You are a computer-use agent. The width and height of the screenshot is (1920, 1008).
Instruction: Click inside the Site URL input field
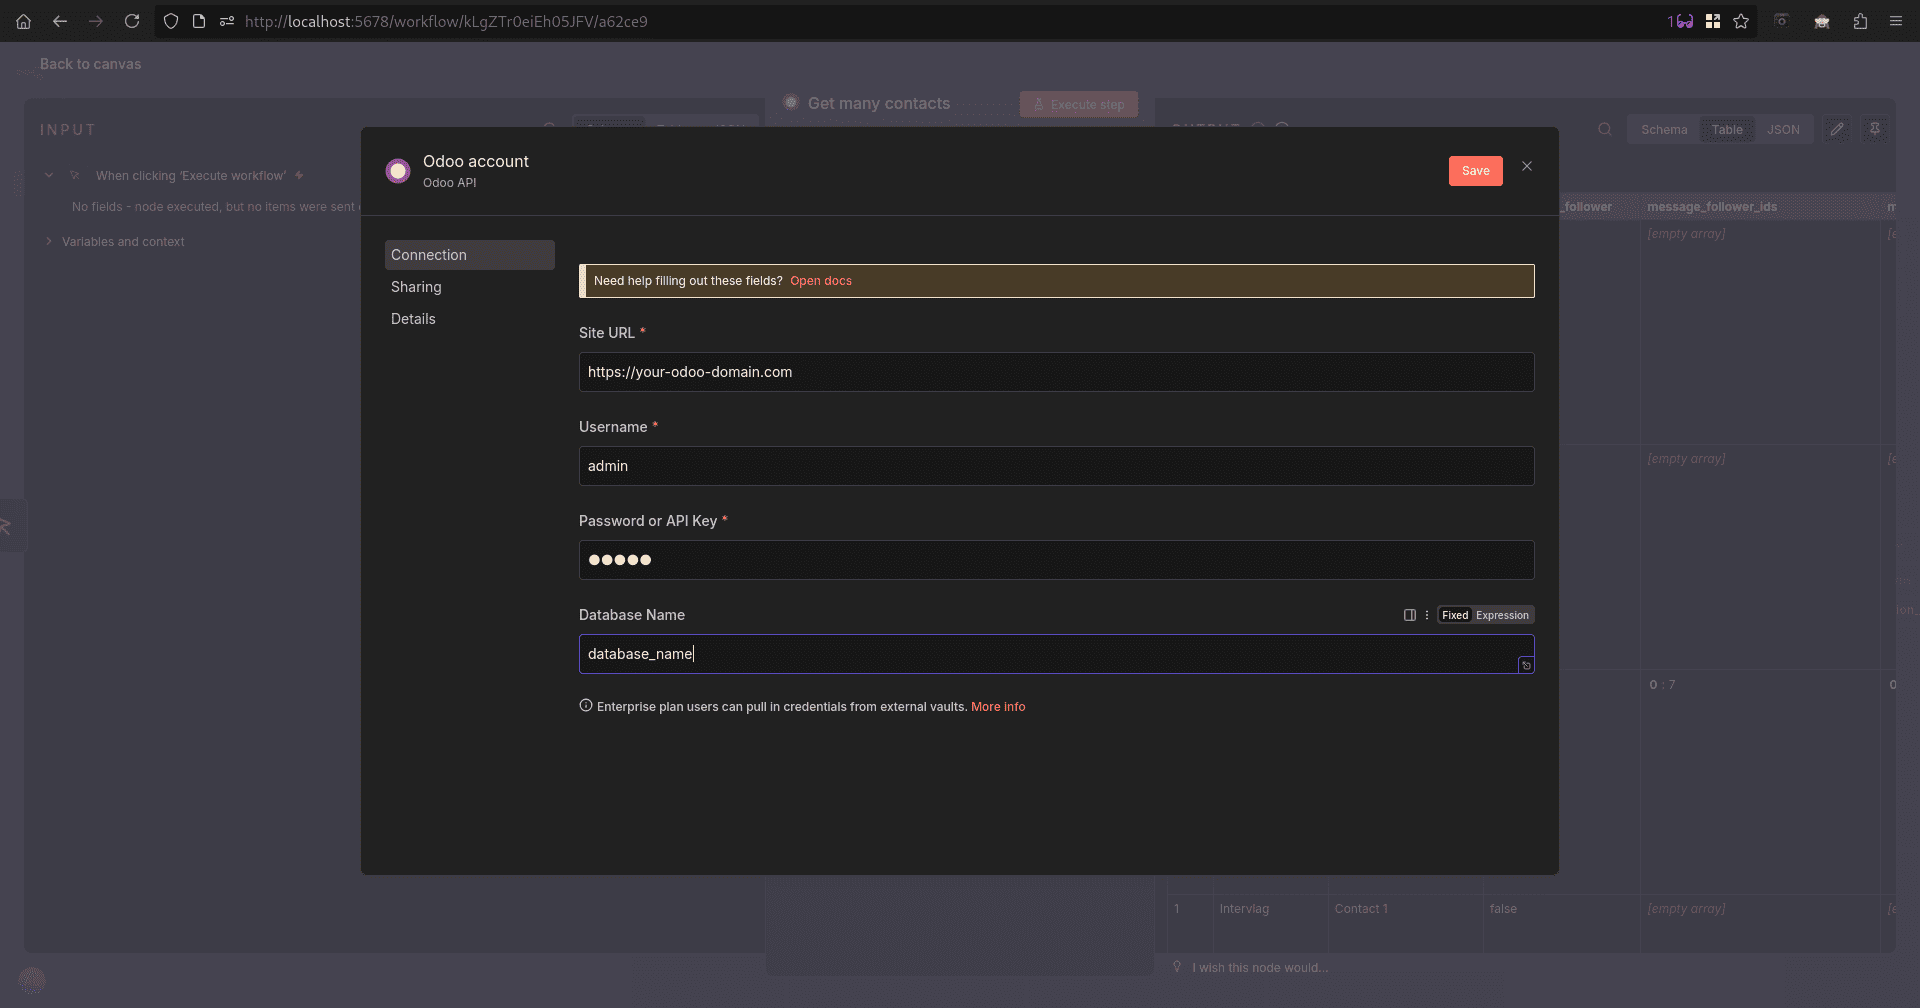click(1056, 371)
